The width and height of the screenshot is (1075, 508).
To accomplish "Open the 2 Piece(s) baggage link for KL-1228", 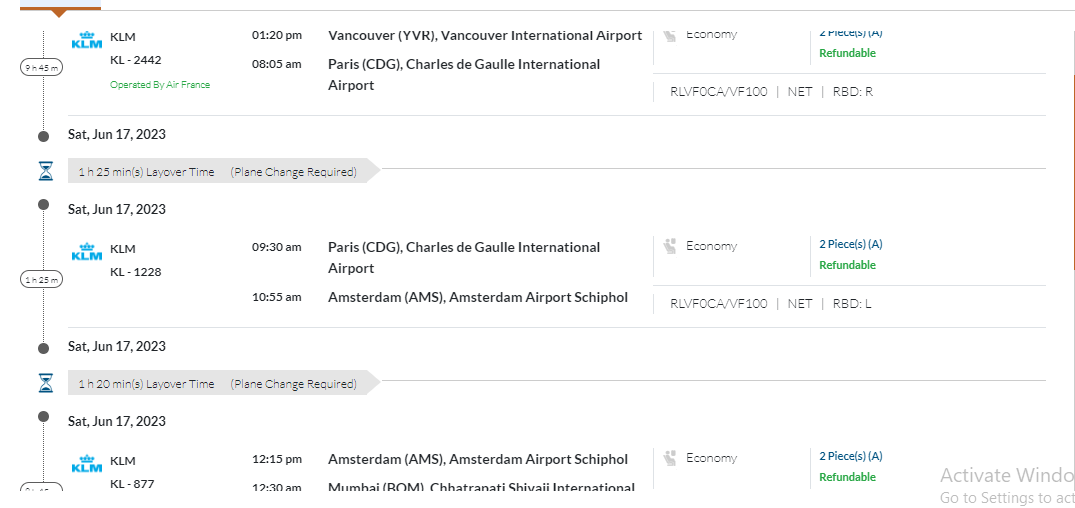I will (850, 244).
